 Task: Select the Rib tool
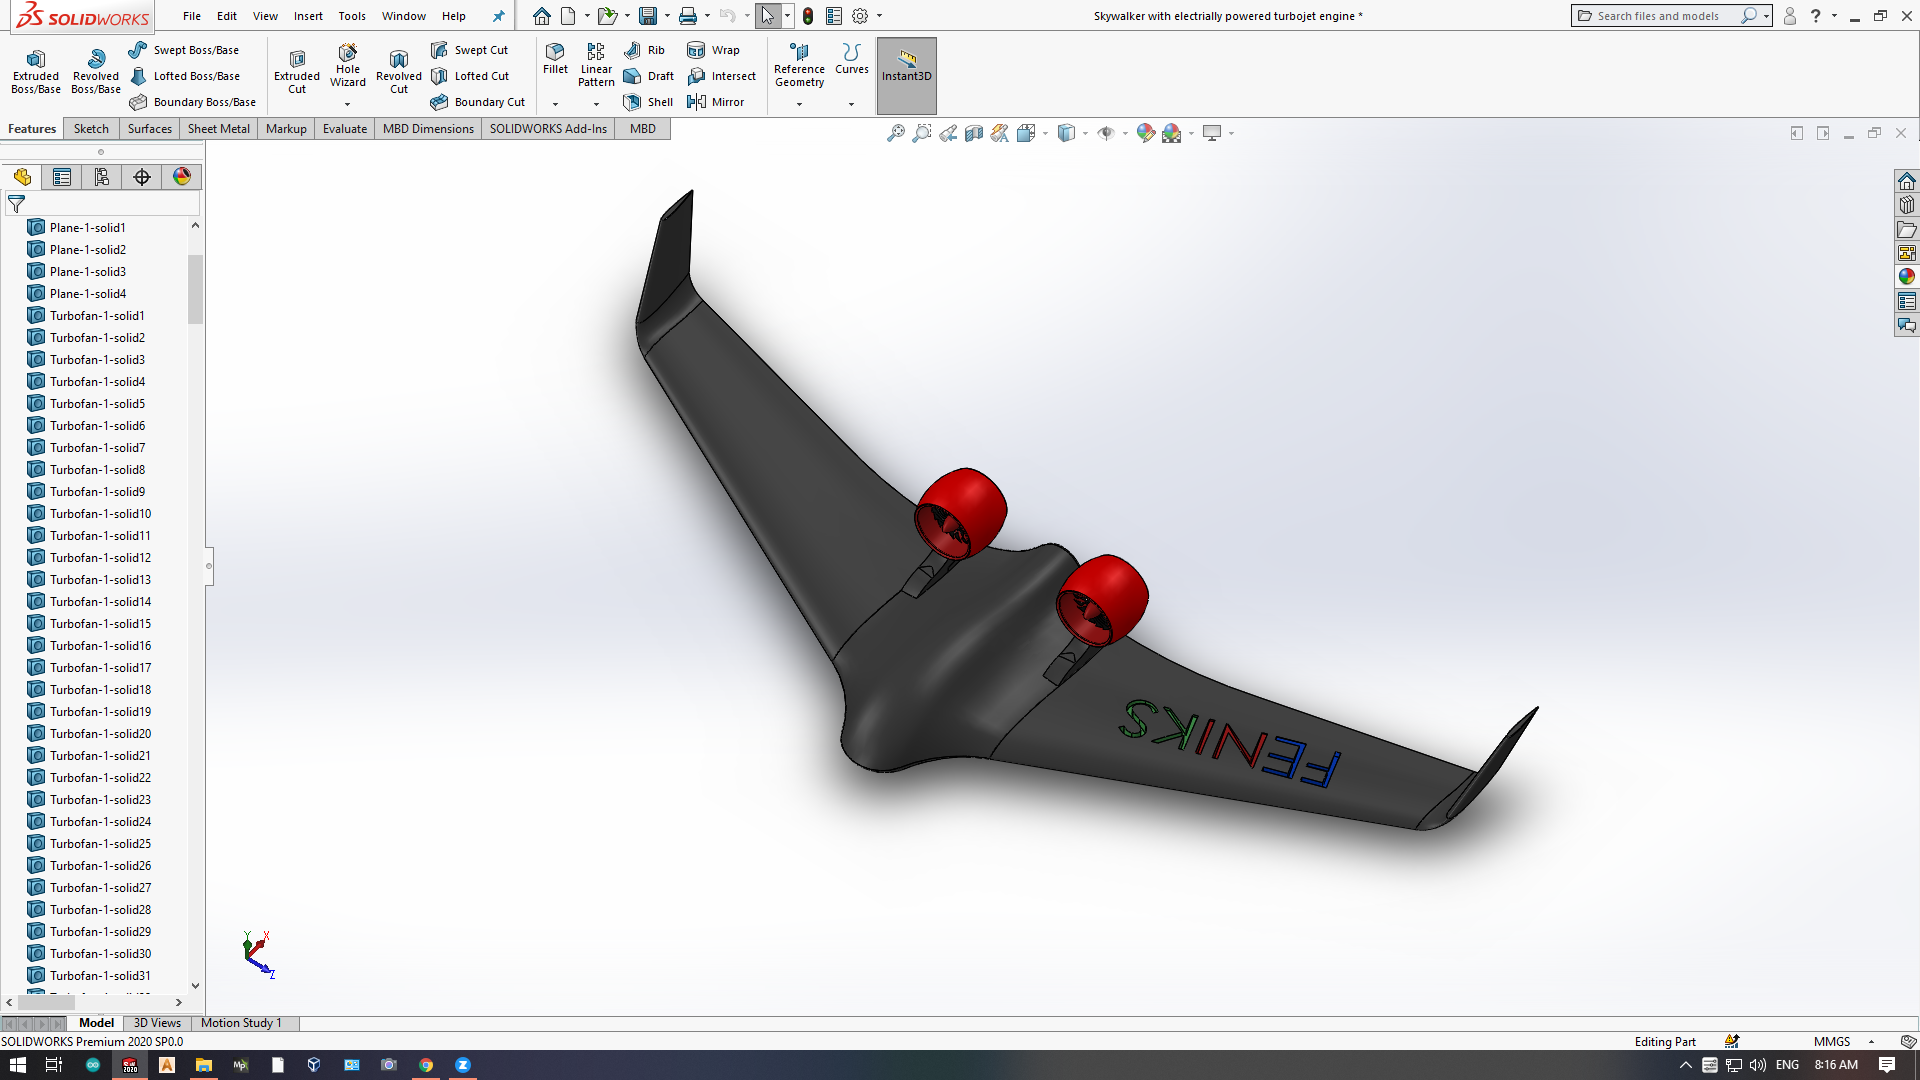(644, 50)
